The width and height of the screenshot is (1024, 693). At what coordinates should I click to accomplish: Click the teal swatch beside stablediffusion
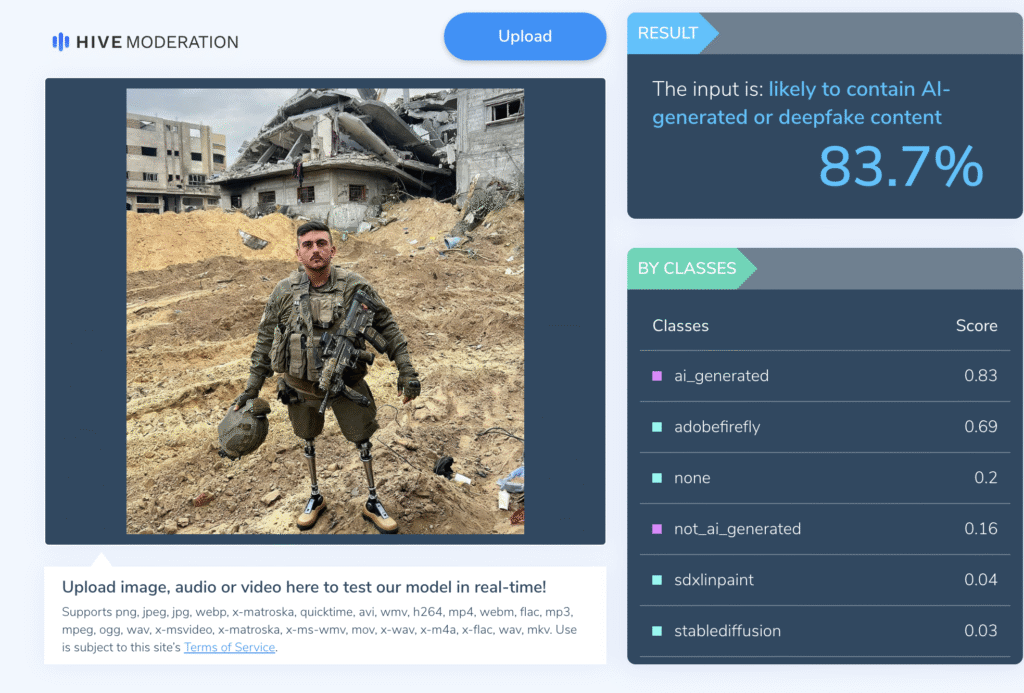(657, 631)
